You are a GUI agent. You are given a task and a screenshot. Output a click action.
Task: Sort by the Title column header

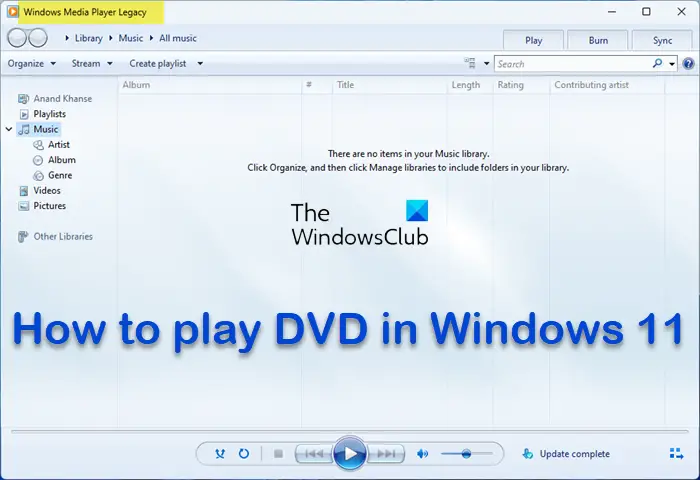click(390, 85)
